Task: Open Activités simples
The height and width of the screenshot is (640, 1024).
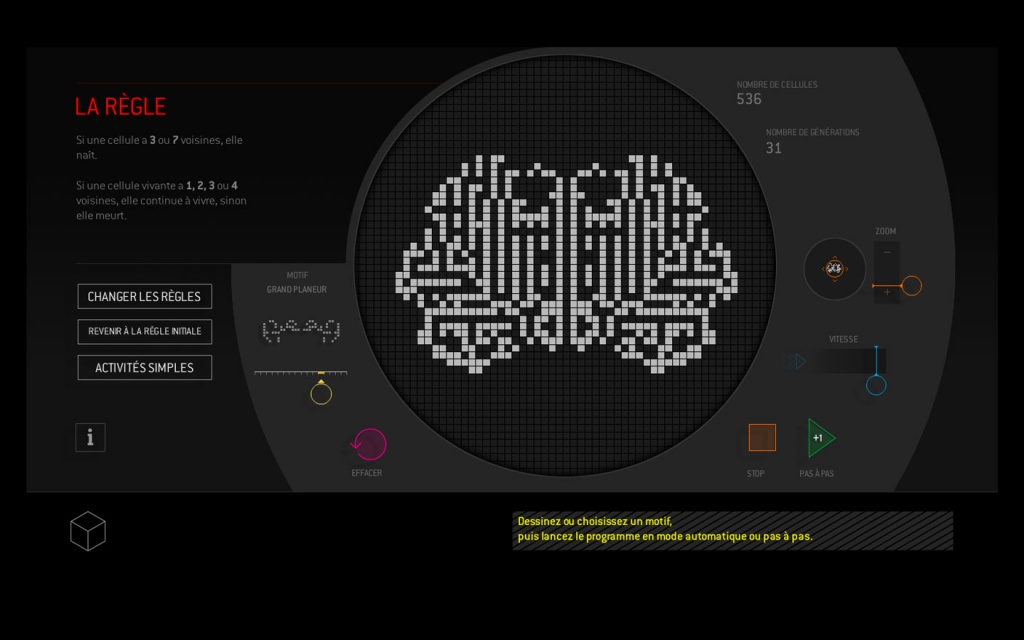Action: pyautogui.click(x=144, y=367)
